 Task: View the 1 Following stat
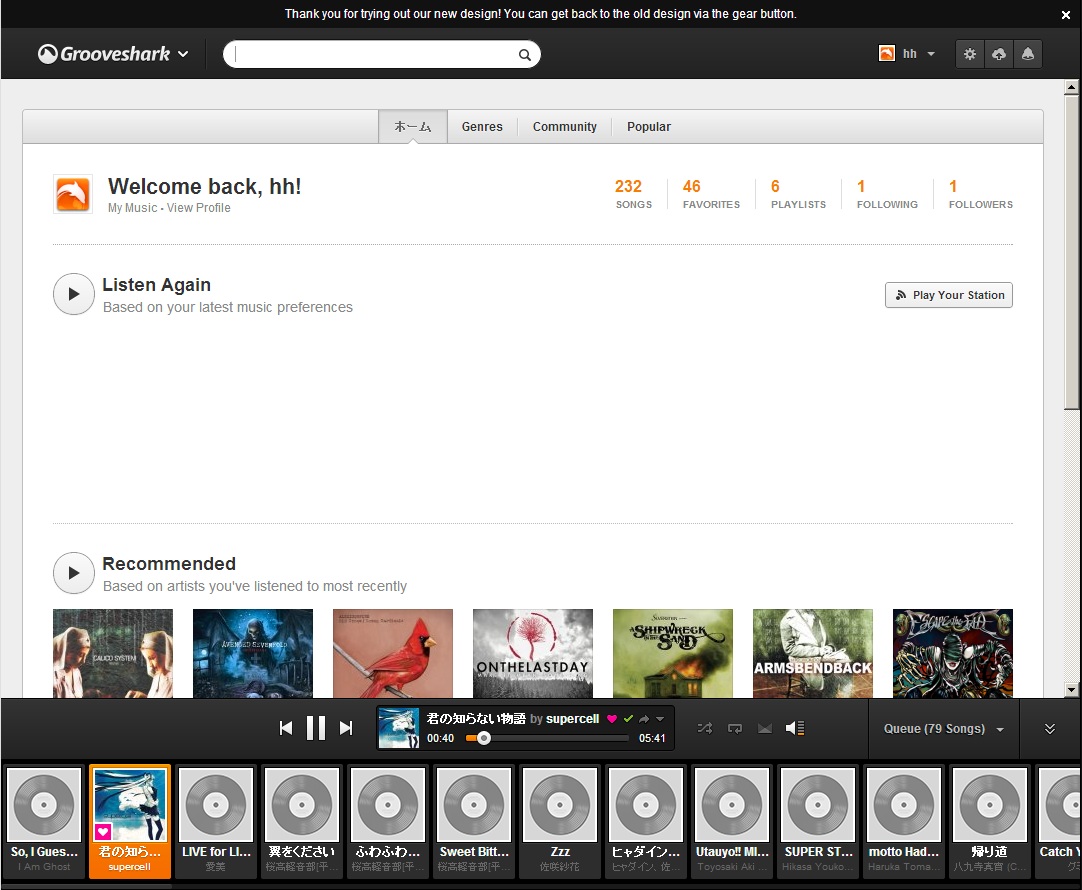point(887,194)
